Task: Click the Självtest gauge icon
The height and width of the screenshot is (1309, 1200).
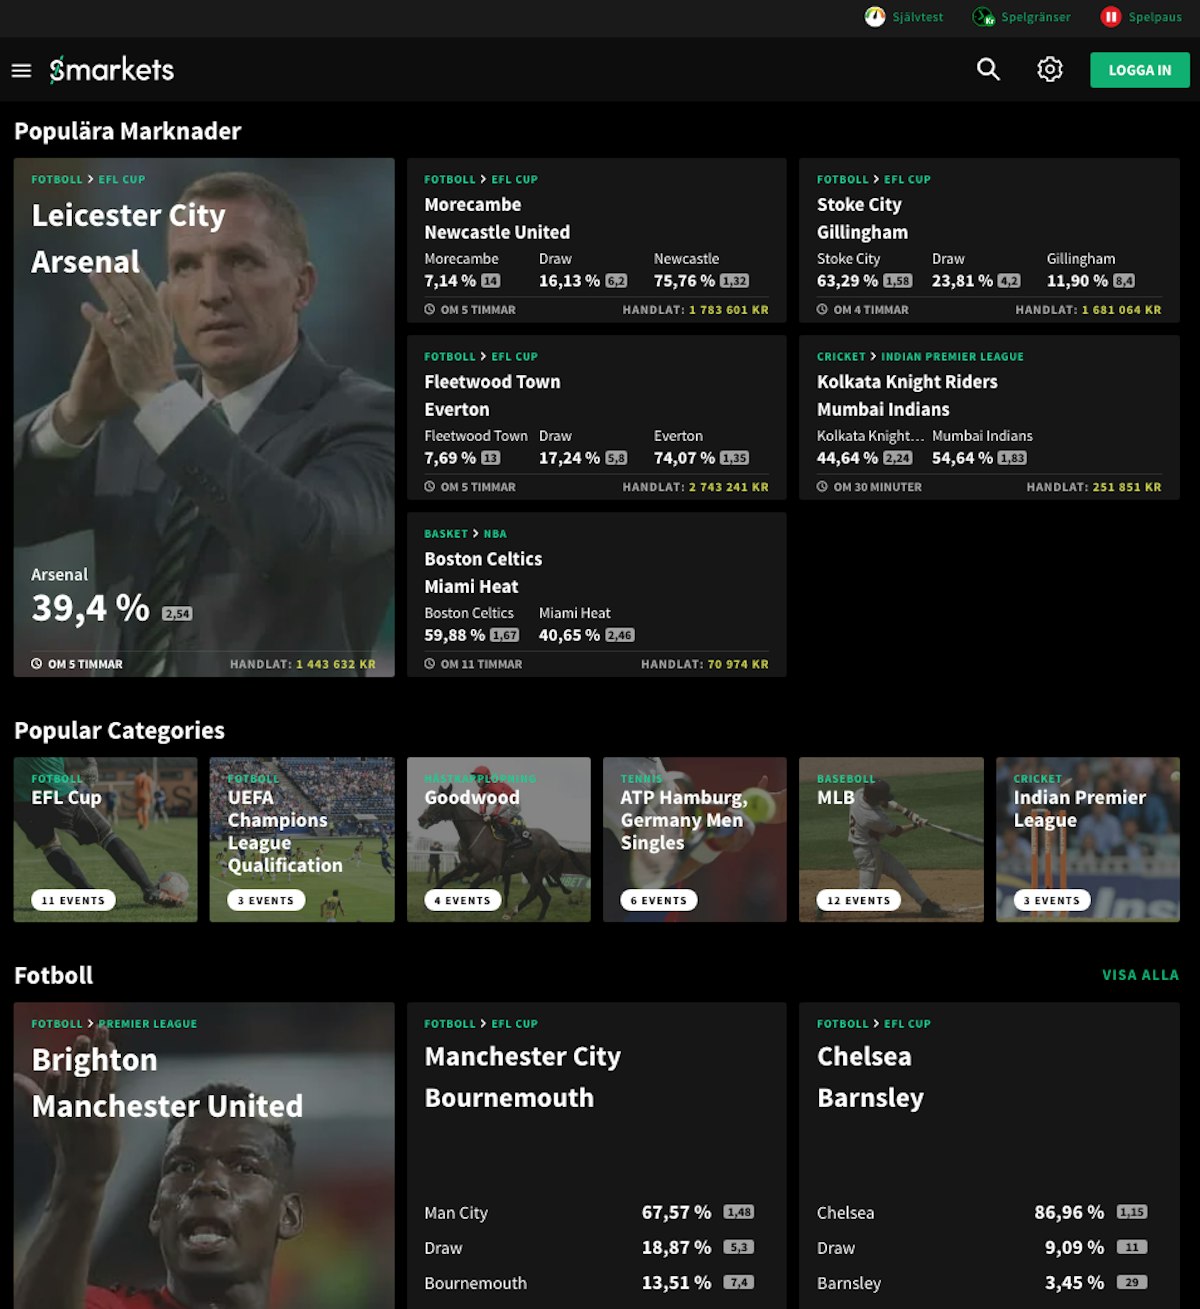Action: click(875, 17)
